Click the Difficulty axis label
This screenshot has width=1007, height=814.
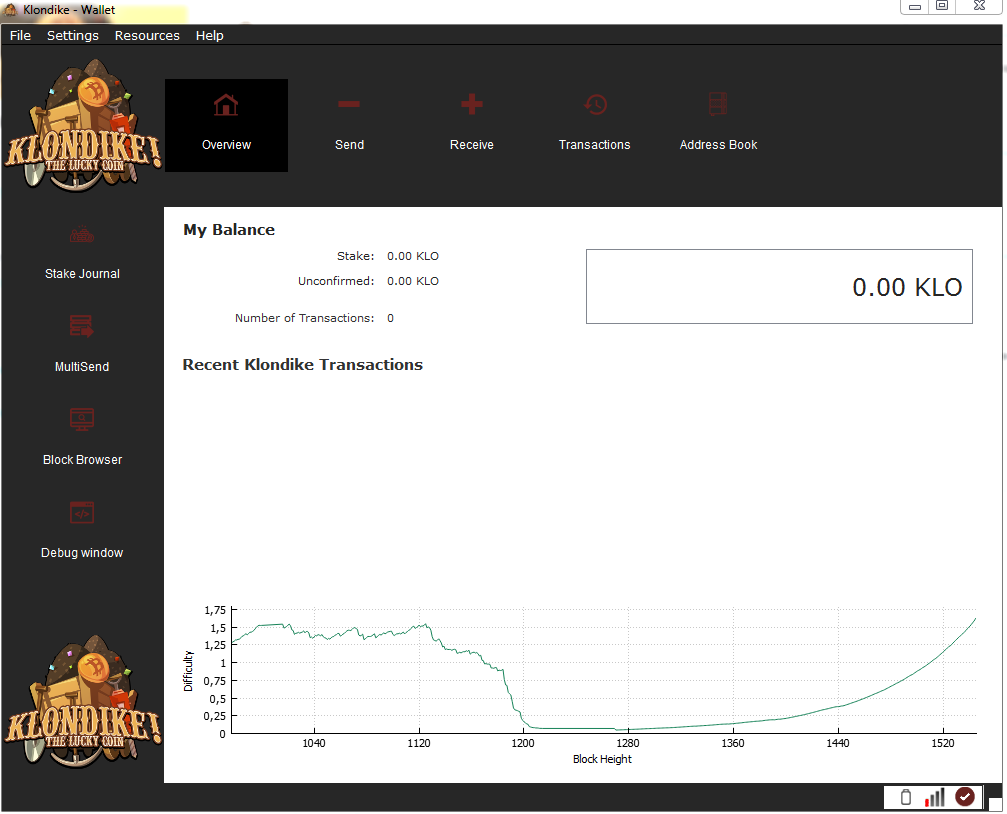(x=188, y=671)
